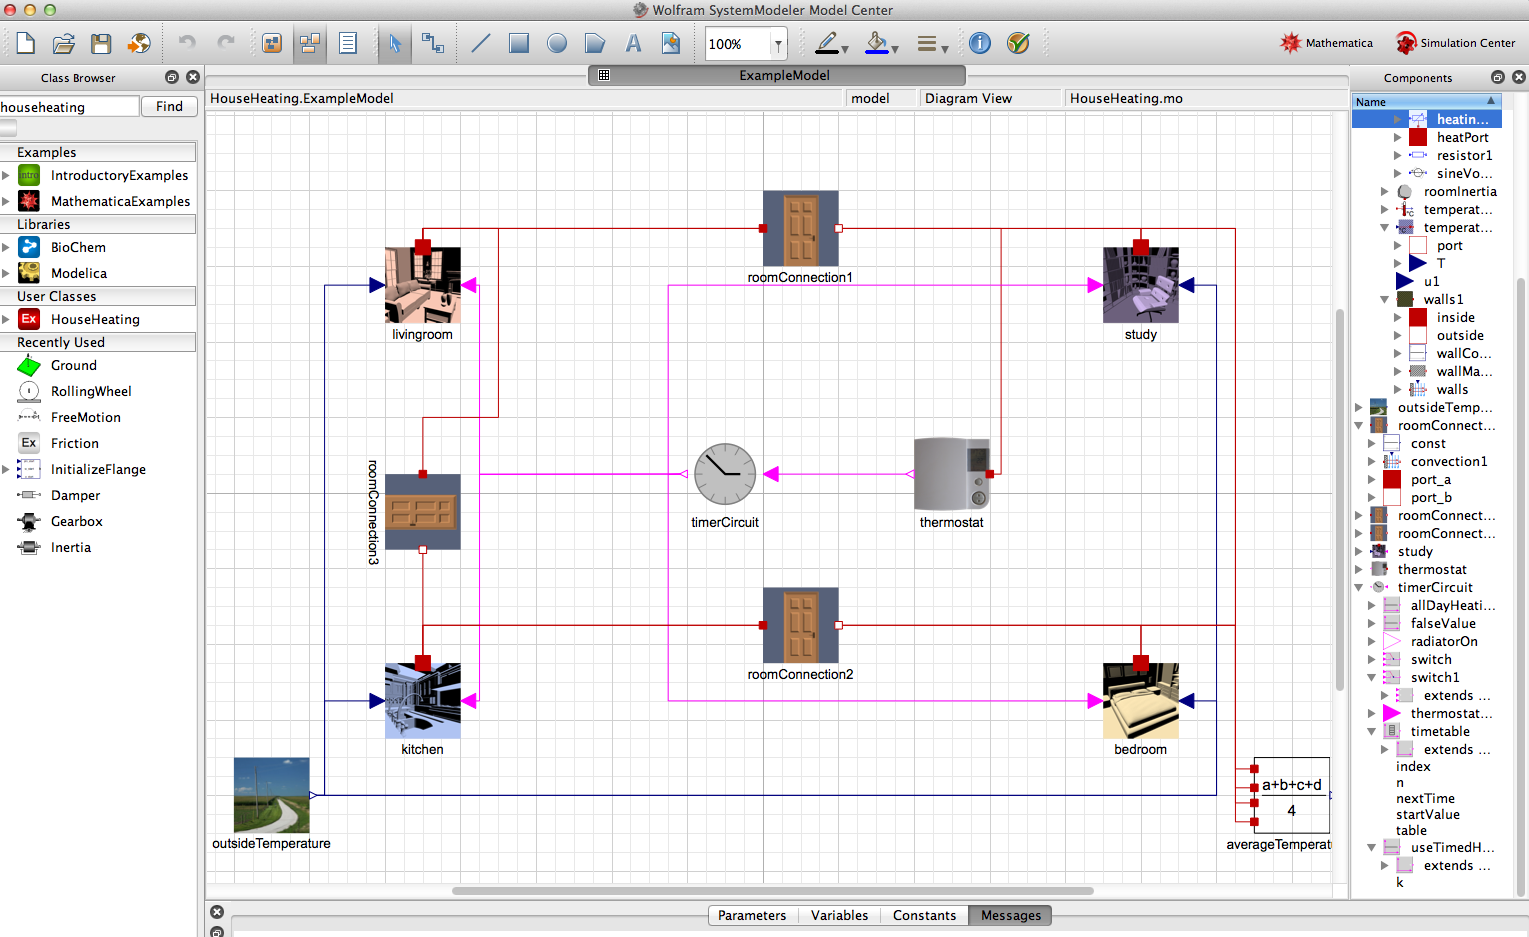1529x937 pixels.
Task: Expand the HouseHeating user class
Action: point(6,319)
